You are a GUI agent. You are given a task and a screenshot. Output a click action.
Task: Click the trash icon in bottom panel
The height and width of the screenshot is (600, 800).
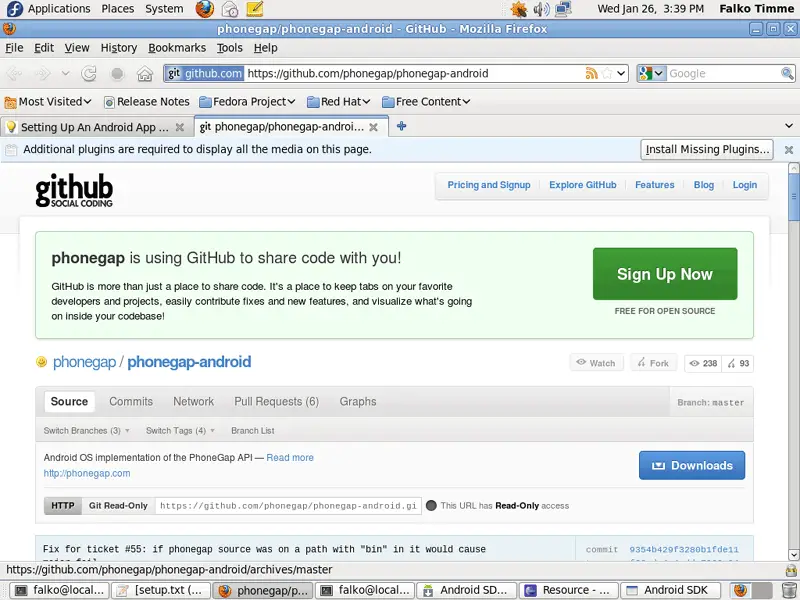click(x=789, y=590)
